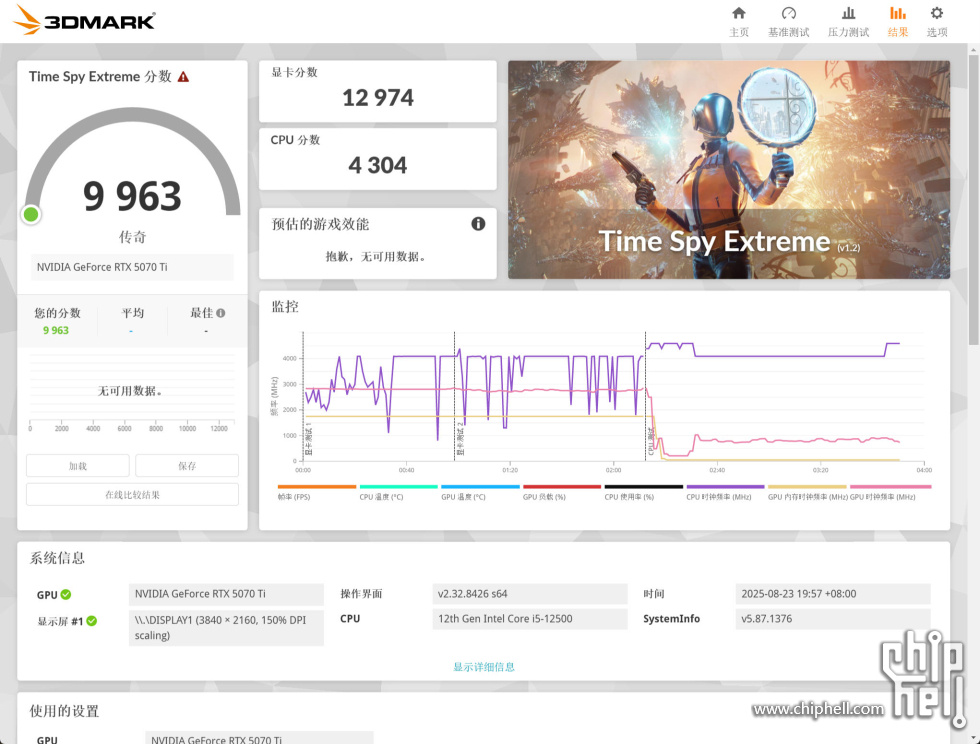Toggle the CPU 温度 teal legend swatch
This screenshot has width=980, height=744.
[x=398, y=486]
